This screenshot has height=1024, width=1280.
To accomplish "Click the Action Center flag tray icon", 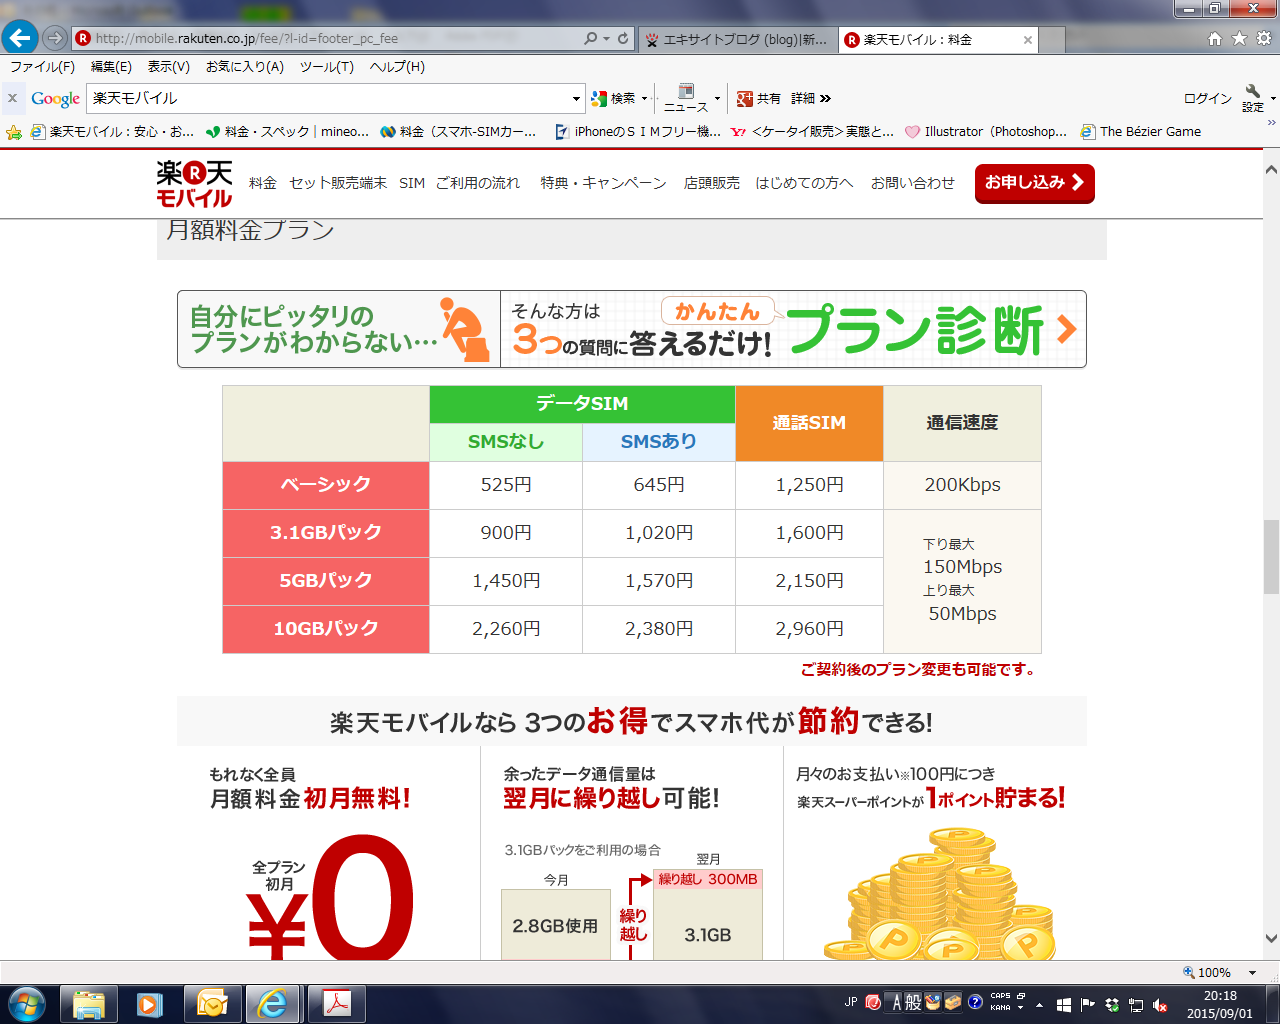I will coord(1088,1004).
